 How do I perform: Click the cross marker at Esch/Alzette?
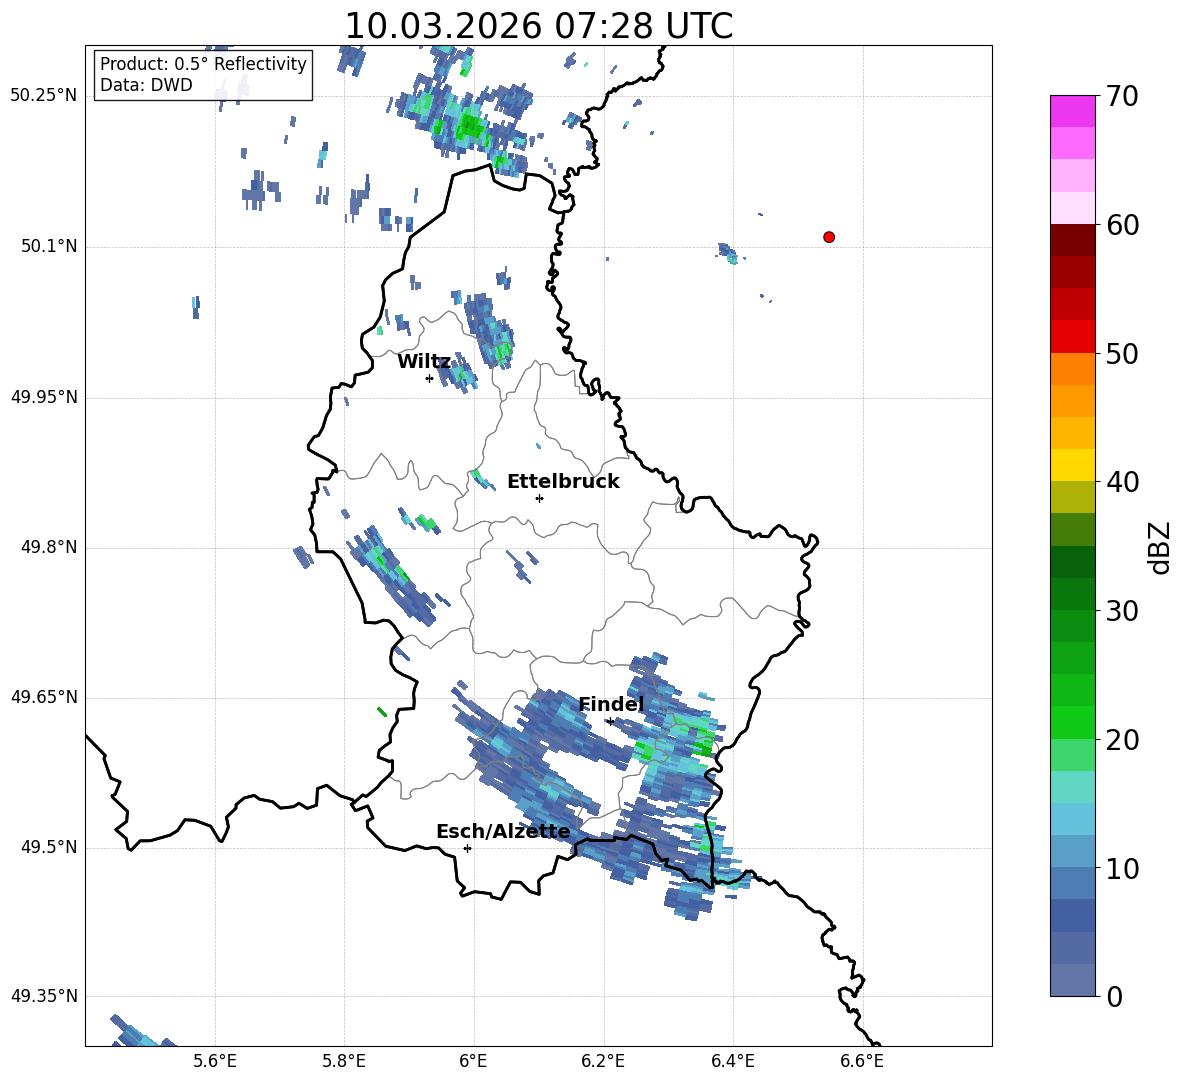pos(467,848)
